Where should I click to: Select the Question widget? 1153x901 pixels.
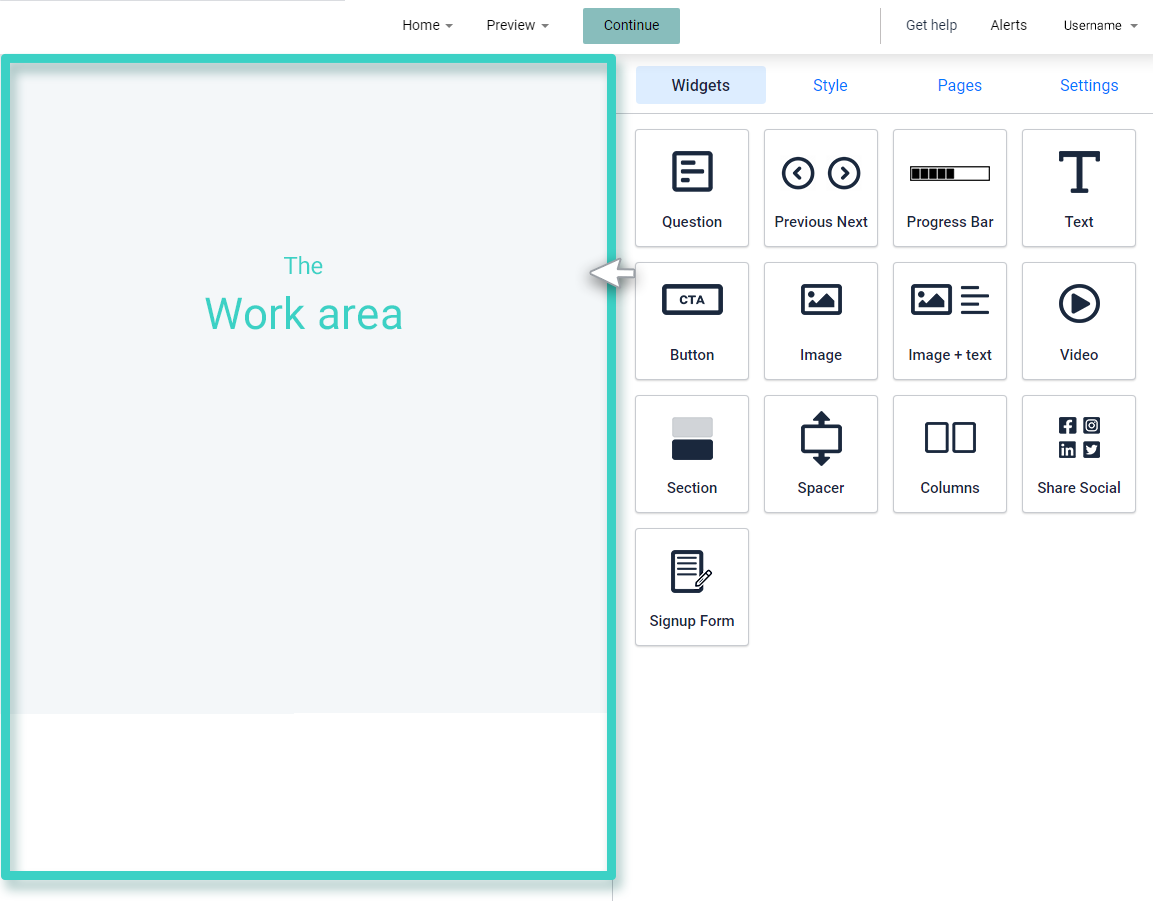691,188
